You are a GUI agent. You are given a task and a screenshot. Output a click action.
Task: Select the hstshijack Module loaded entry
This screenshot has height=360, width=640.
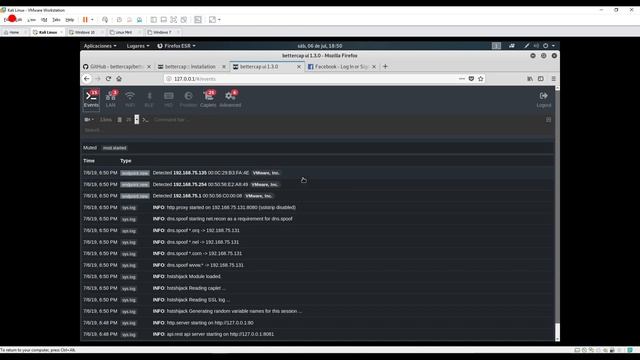318,277
